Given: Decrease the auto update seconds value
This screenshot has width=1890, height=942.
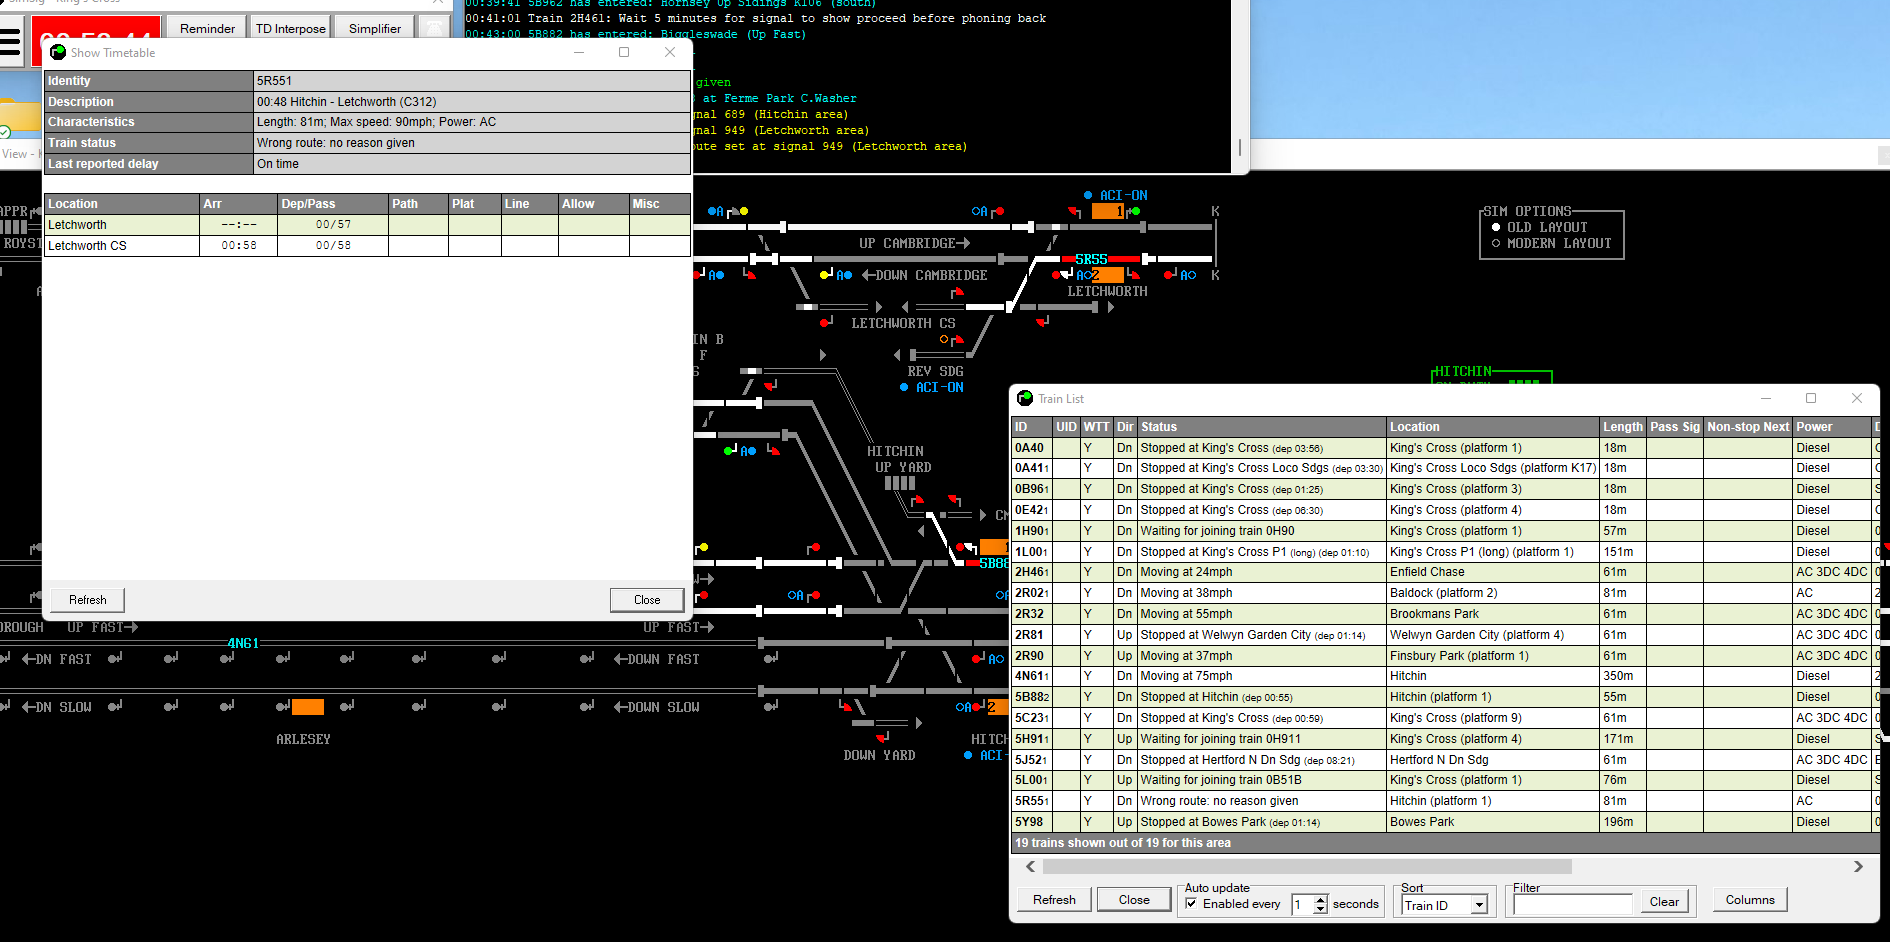Looking at the screenshot, I should click(1320, 909).
